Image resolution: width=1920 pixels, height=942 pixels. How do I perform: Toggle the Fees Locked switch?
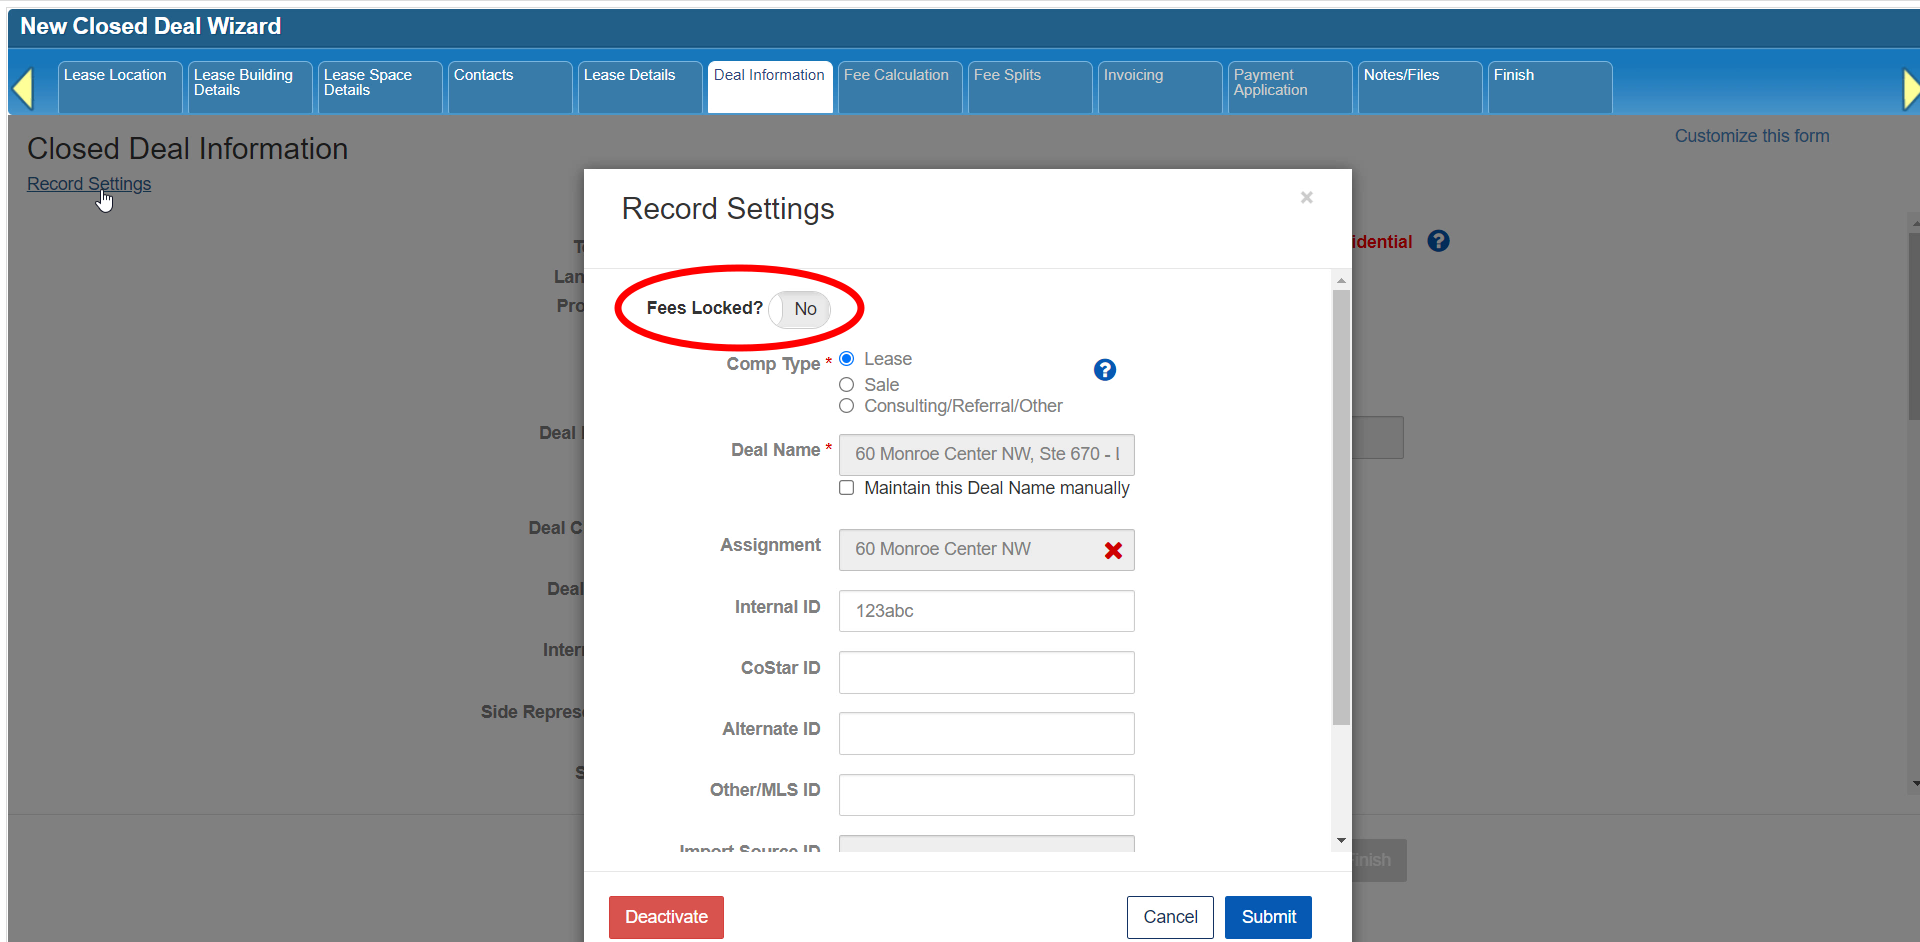click(800, 309)
